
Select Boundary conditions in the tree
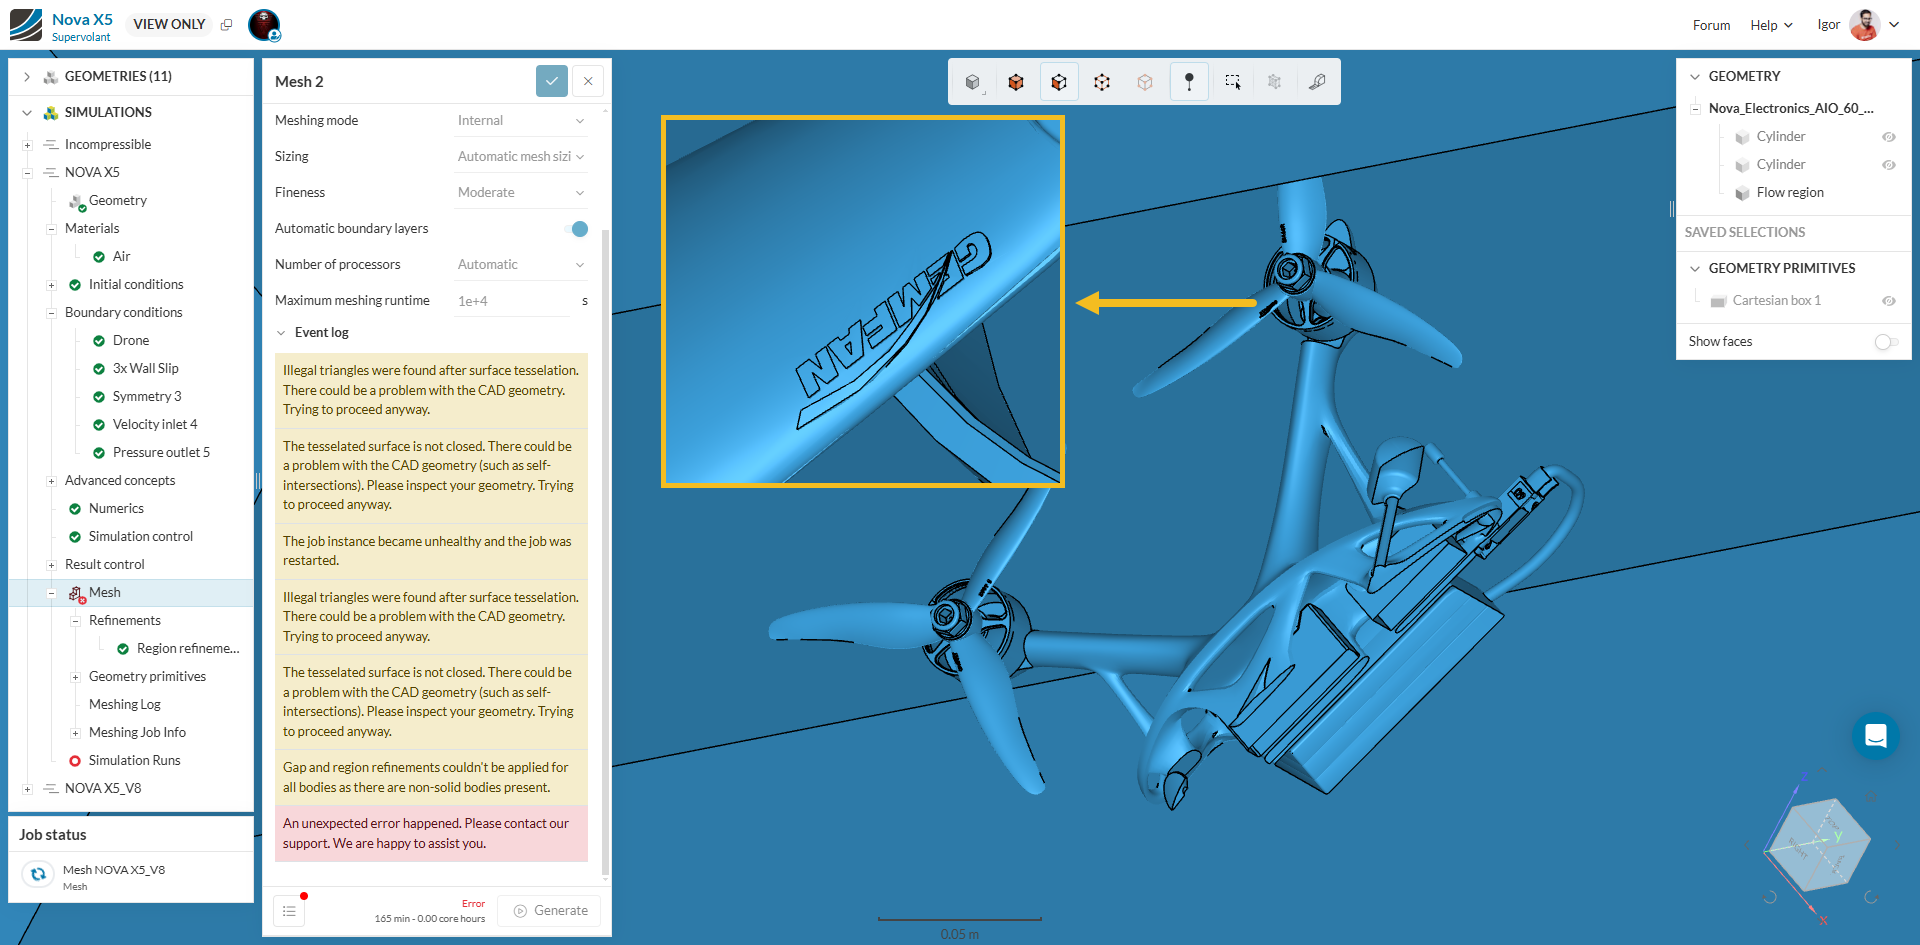(124, 313)
